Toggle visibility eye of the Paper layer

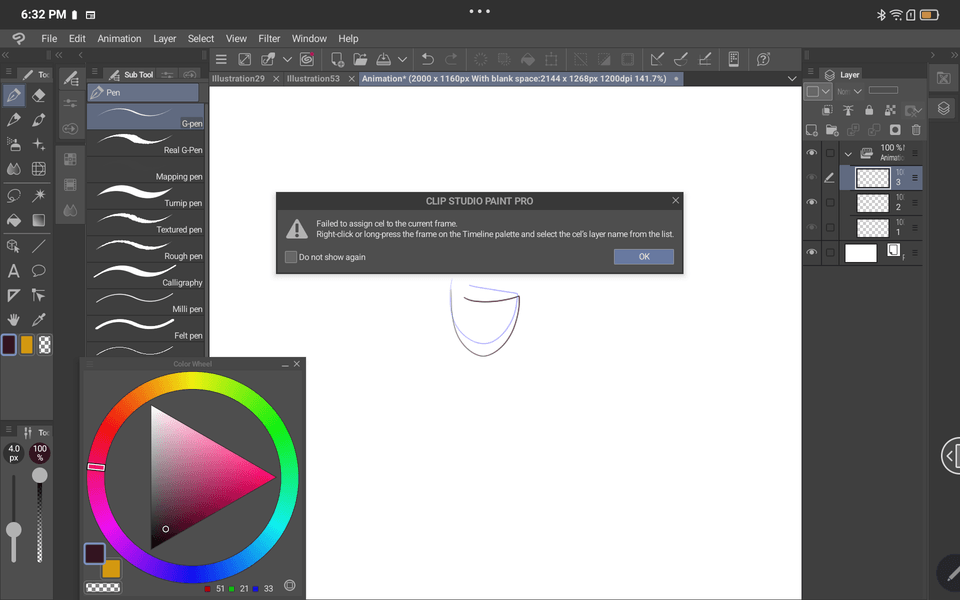pos(812,252)
